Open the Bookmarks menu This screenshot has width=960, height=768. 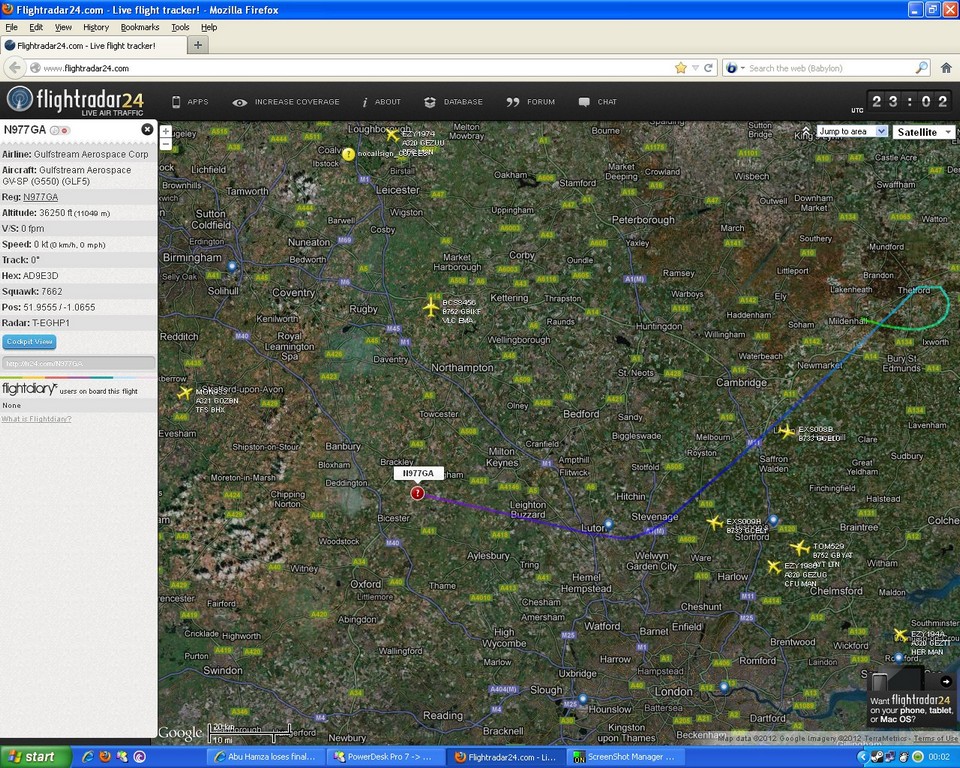140,27
